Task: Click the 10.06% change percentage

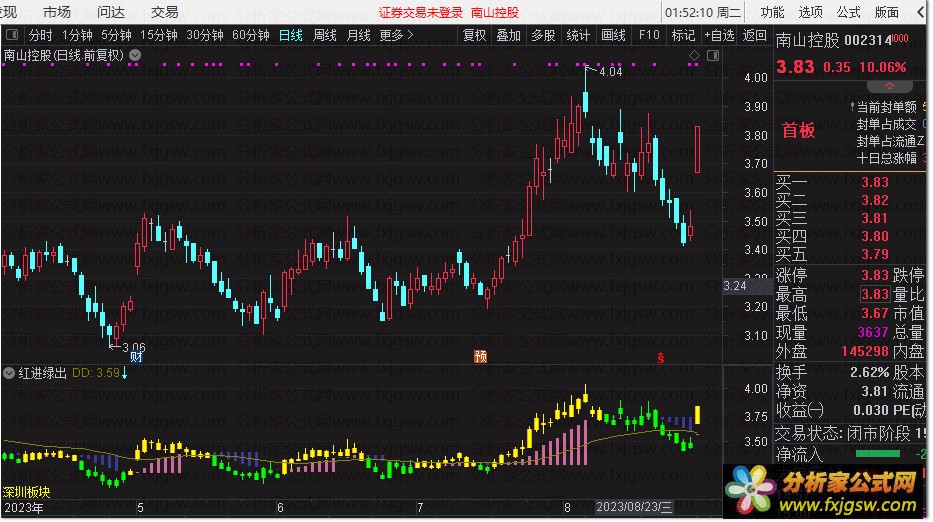Action: pyautogui.click(x=883, y=67)
